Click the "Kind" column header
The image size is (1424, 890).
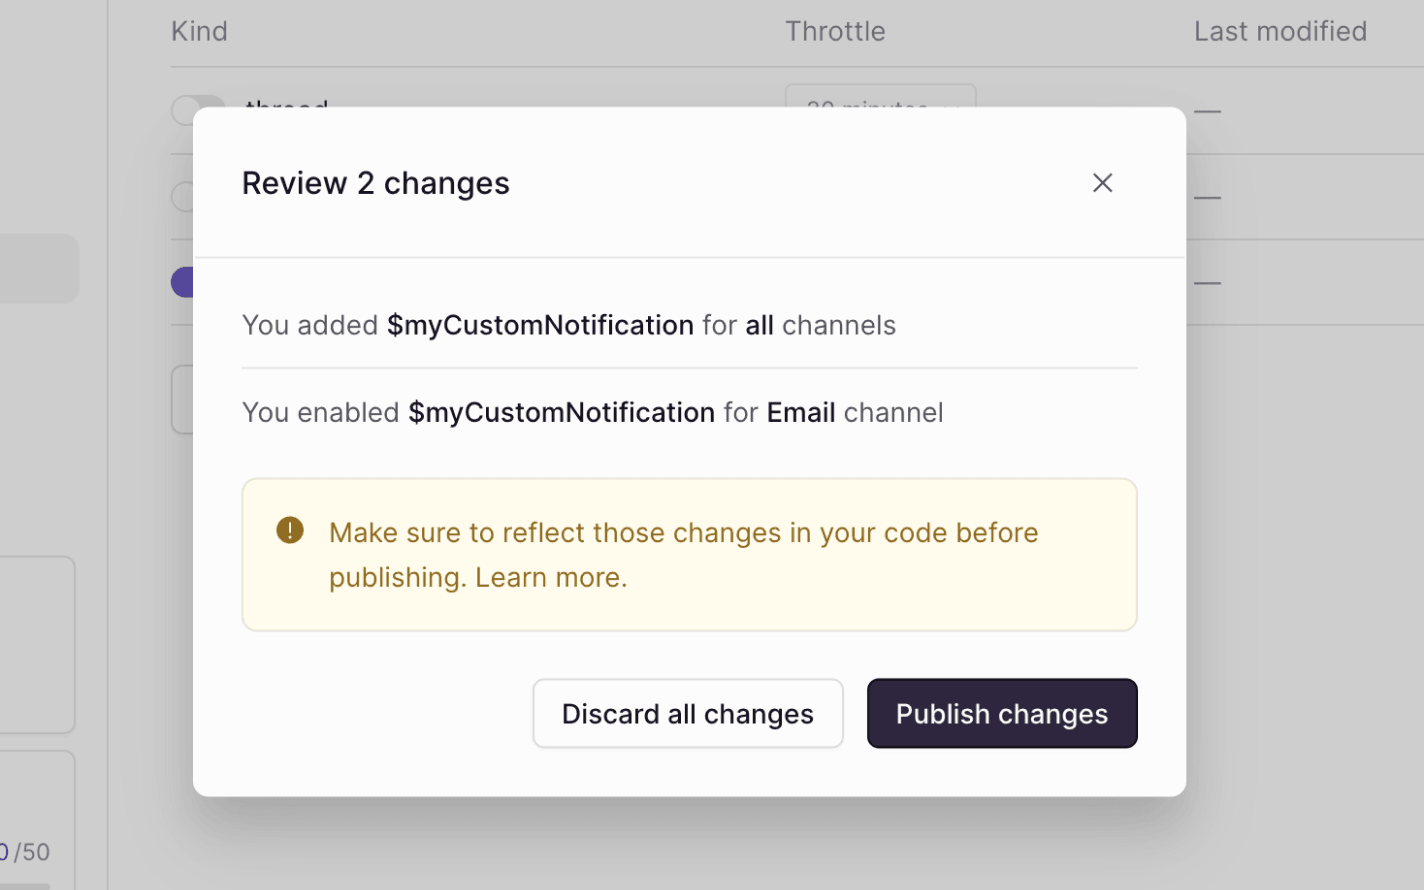point(198,31)
